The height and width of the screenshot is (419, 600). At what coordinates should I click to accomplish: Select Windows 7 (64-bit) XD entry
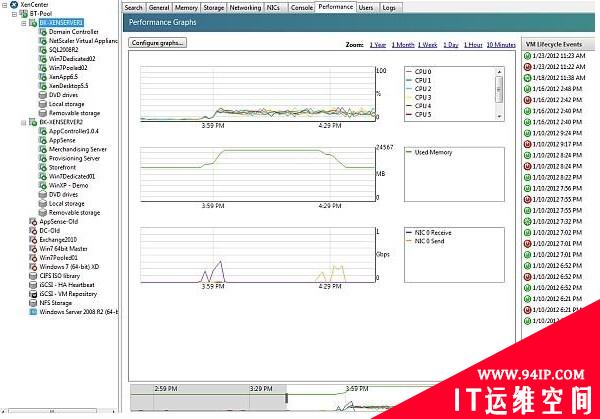tap(69, 267)
